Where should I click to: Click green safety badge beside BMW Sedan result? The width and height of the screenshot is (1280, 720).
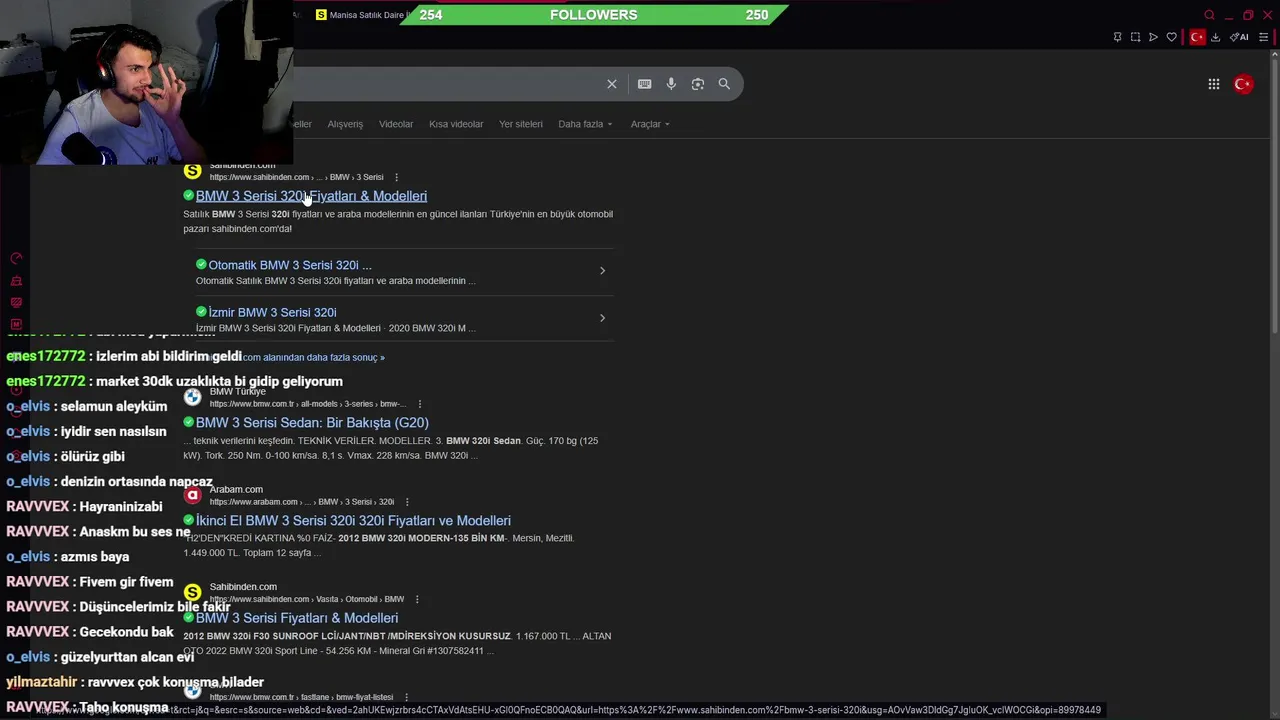(189, 423)
